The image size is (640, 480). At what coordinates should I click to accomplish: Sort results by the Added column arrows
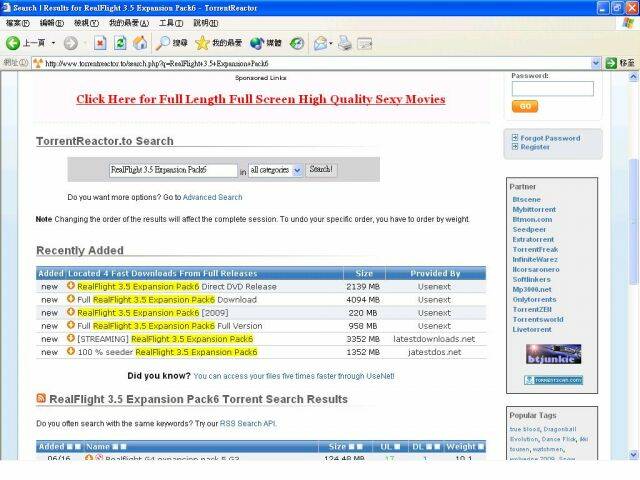73,447
